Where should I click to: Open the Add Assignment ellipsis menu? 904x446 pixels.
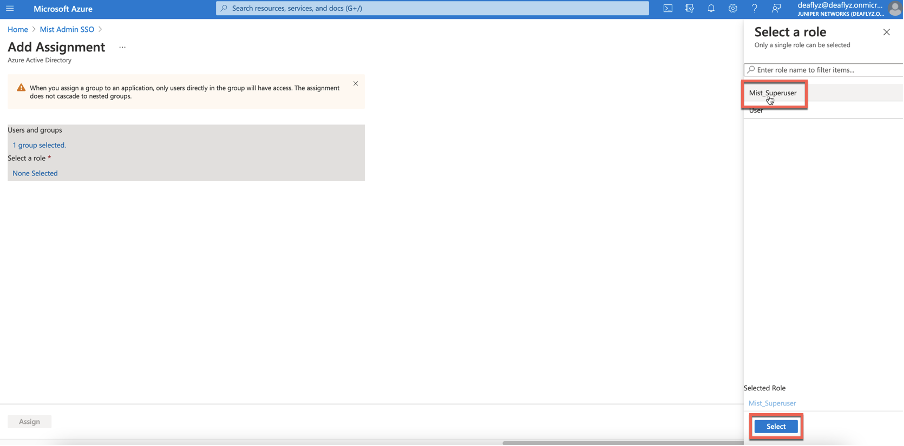coord(123,47)
